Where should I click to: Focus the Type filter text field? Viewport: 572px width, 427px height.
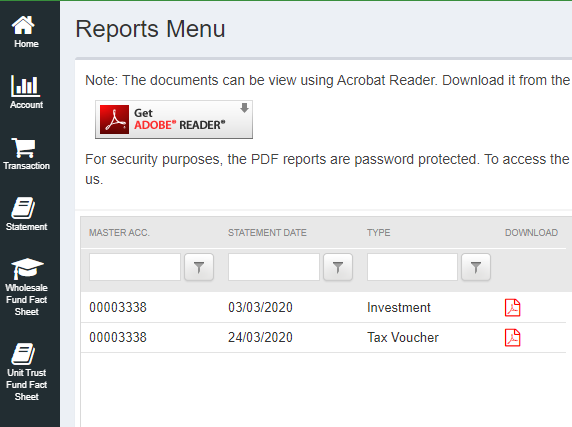point(412,267)
